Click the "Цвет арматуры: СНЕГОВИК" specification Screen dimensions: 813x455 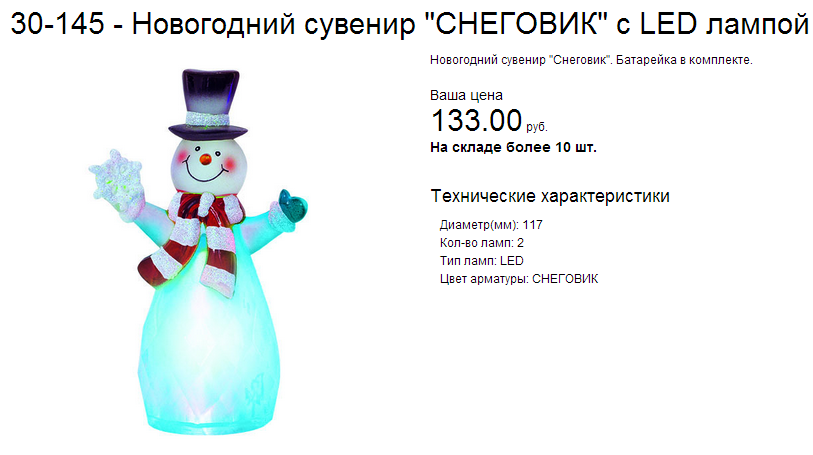pyautogui.click(x=519, y=279)
